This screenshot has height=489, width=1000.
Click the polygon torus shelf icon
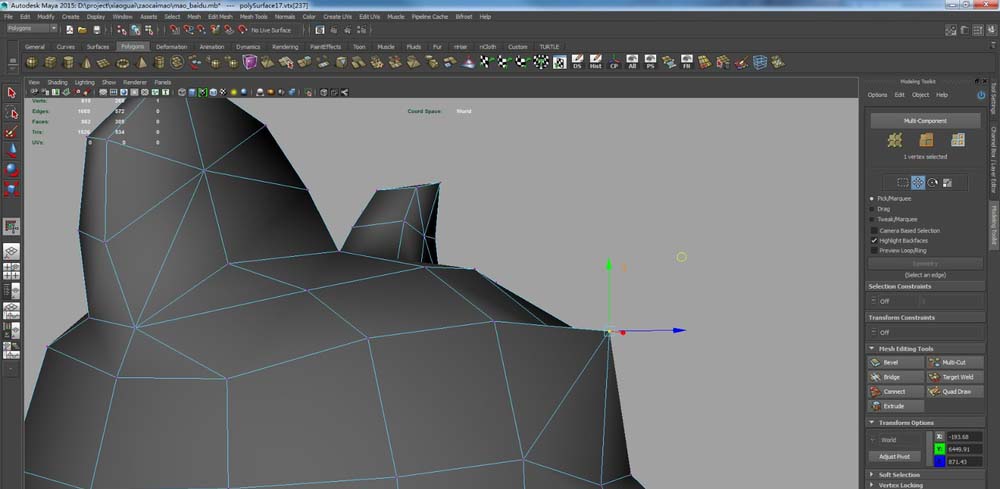[x=122, y=62]
